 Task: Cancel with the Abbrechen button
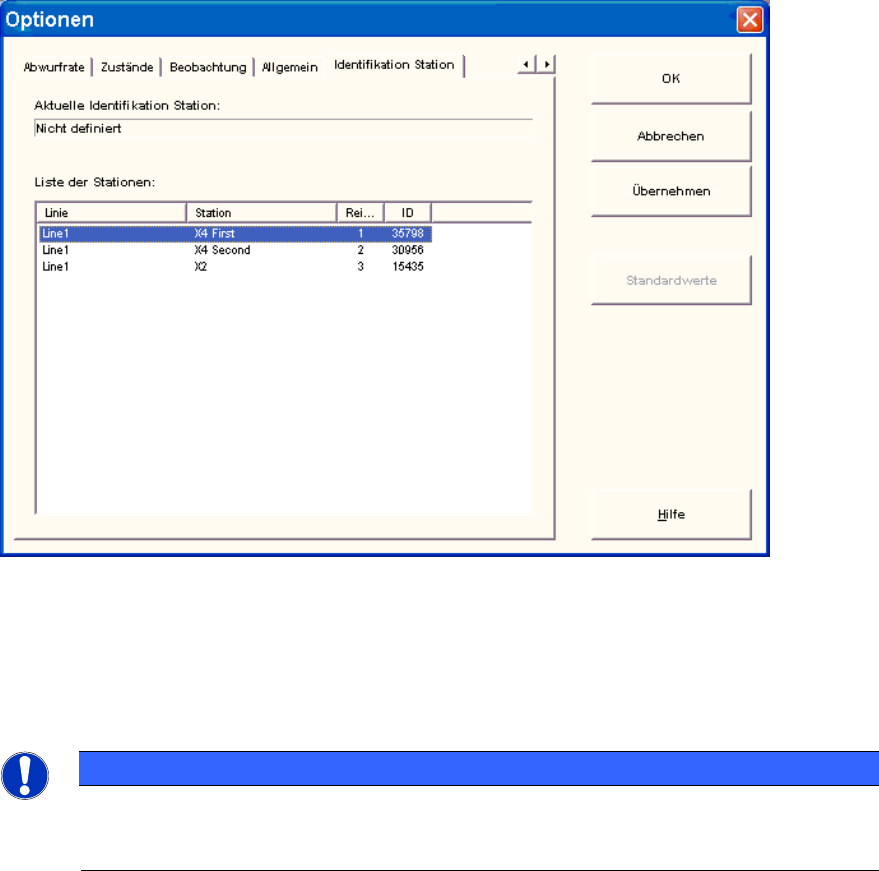click(671, 136)
